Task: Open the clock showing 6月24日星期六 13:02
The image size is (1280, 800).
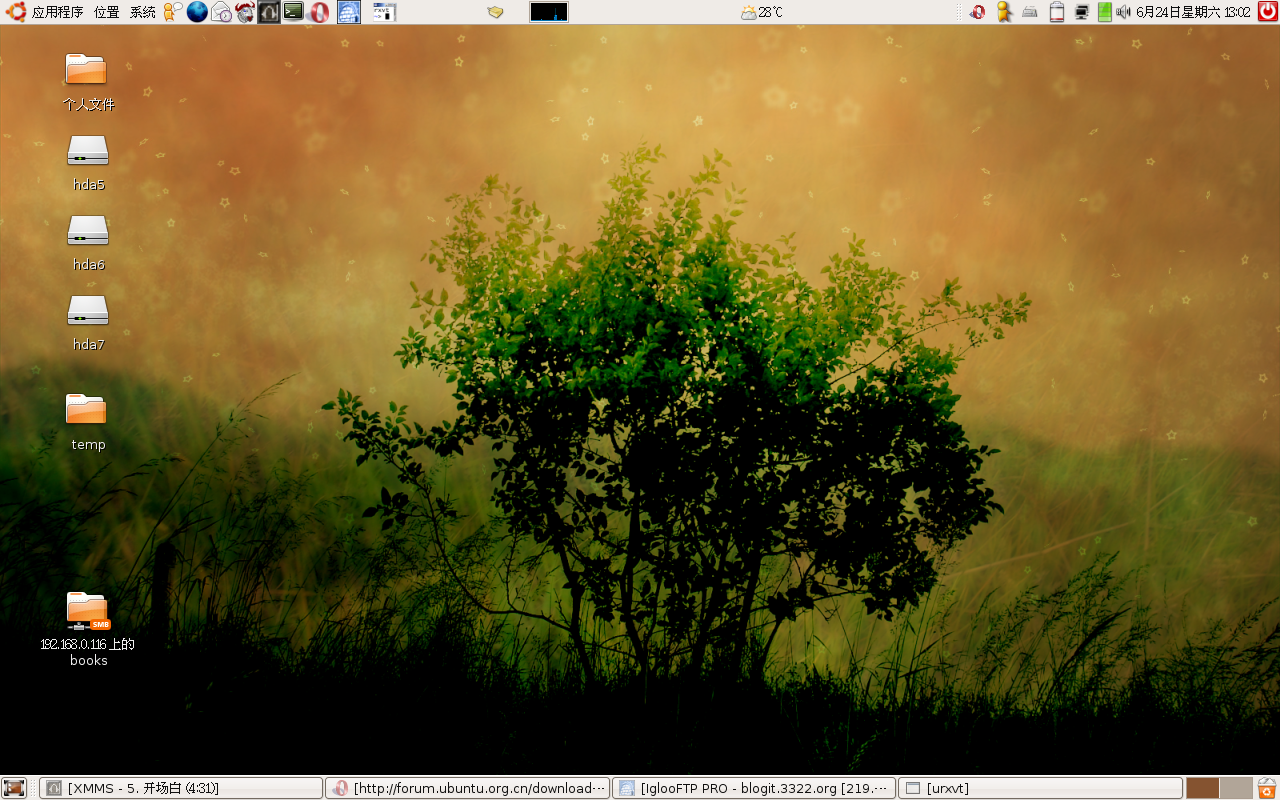Action: pyautogui.click(x=1193, y=12)
